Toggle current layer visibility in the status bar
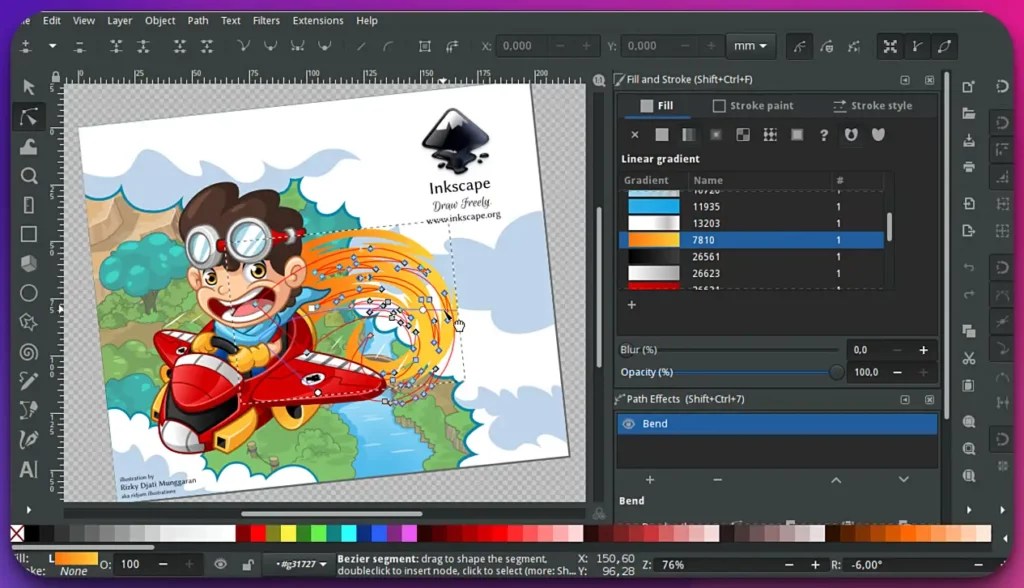Screen dimensions: 1024x588 [219, 564]
